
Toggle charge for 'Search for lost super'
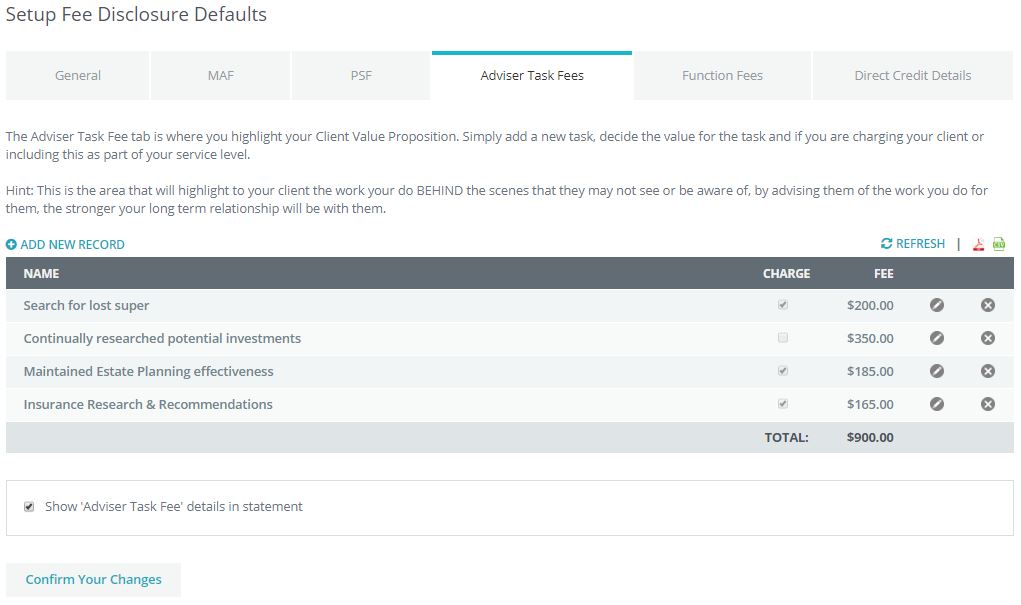tap(783, 305)
